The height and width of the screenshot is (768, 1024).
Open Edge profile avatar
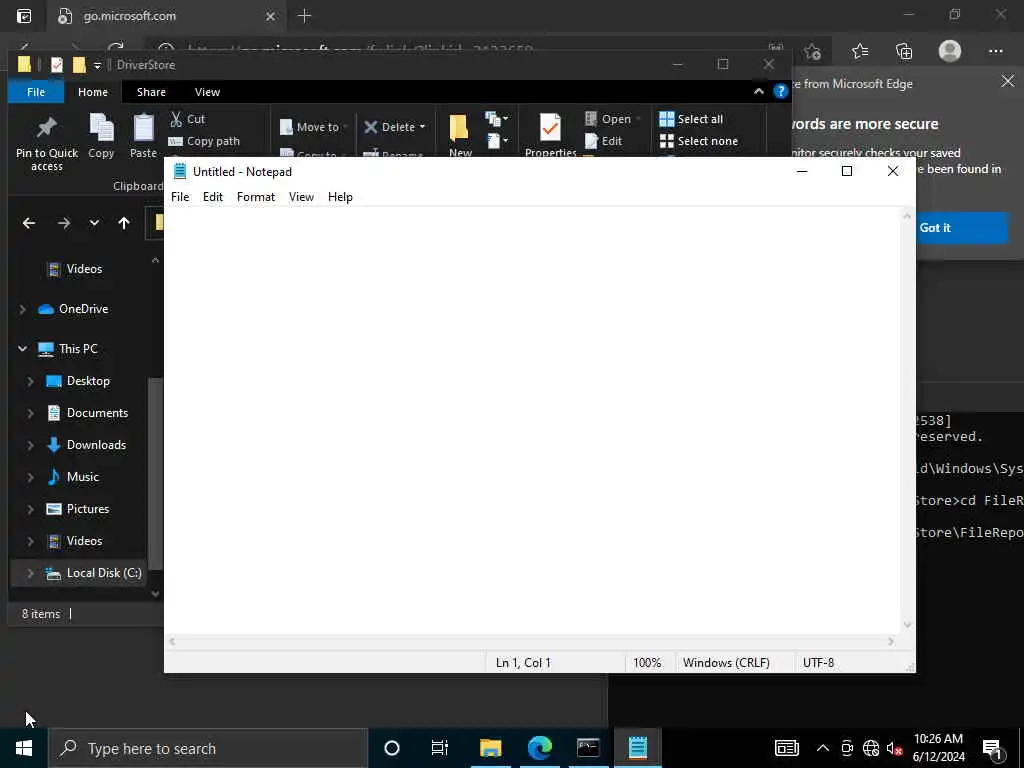[950, 51]
